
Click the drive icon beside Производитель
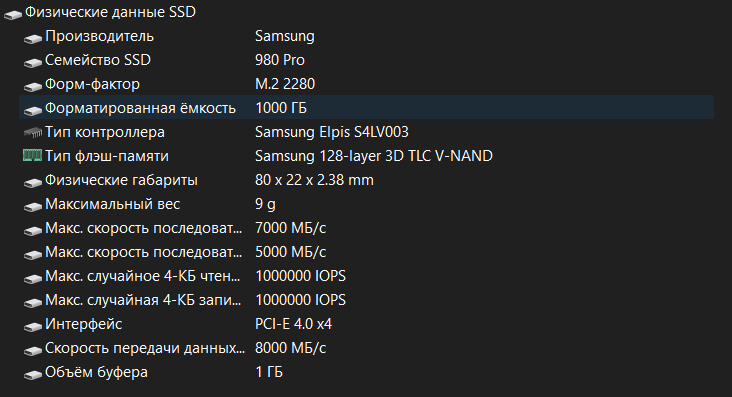(x=33, y=39)
